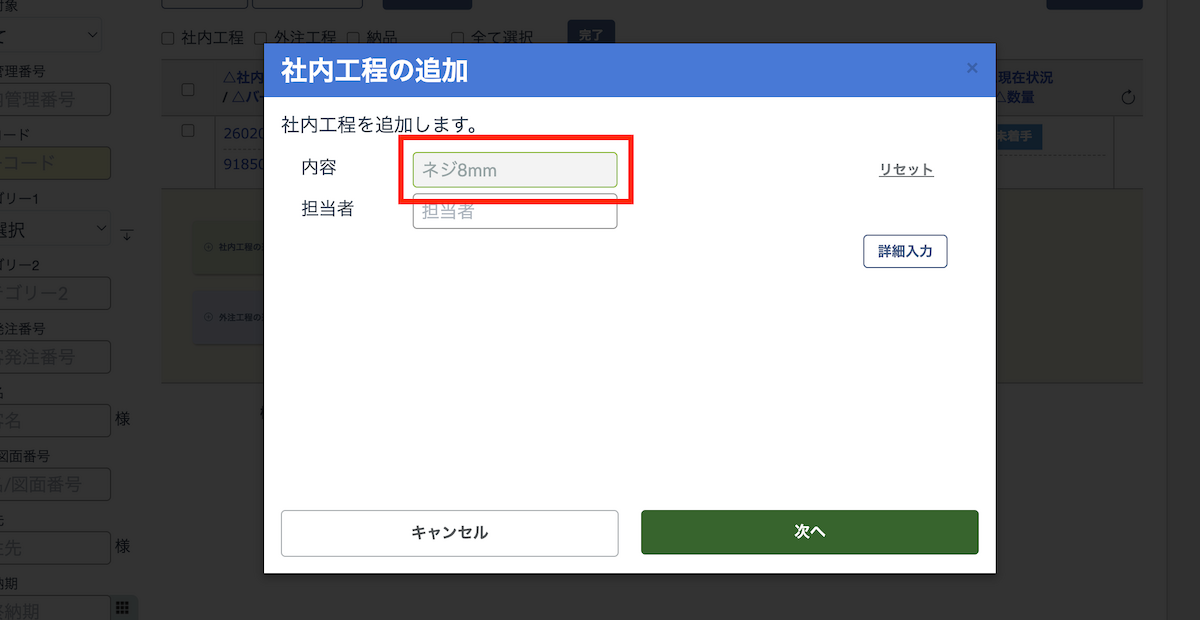
Task: Toggle the 外注工程 filter checkbox
Action: [x=260, y=37]
